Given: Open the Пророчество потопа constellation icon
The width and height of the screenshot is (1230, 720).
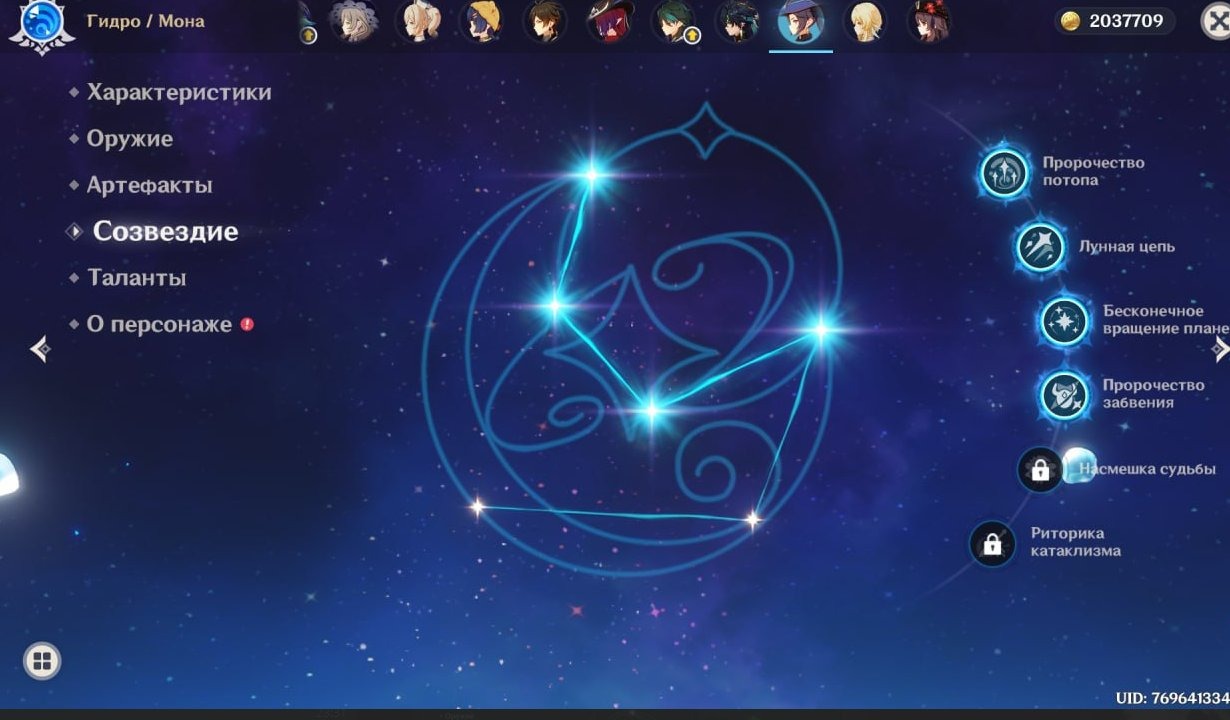Looking at the screenshot, I should point(1004,172).
